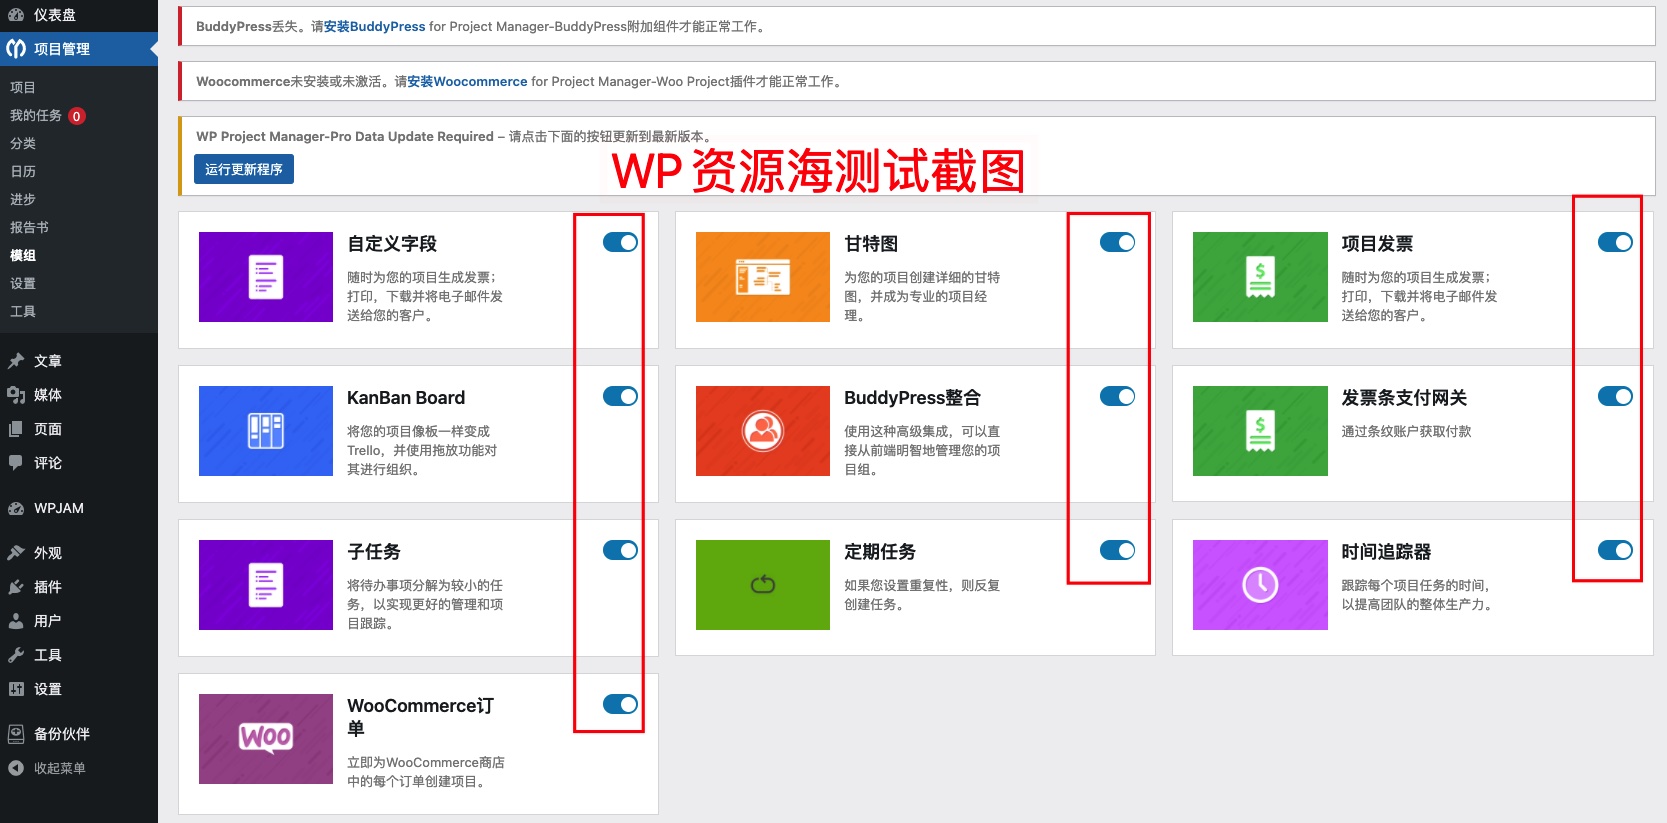The height and width of the screenshot is (823, 1667).
Task: Disable the KanBan Board module switch
Action: [620, 396]
